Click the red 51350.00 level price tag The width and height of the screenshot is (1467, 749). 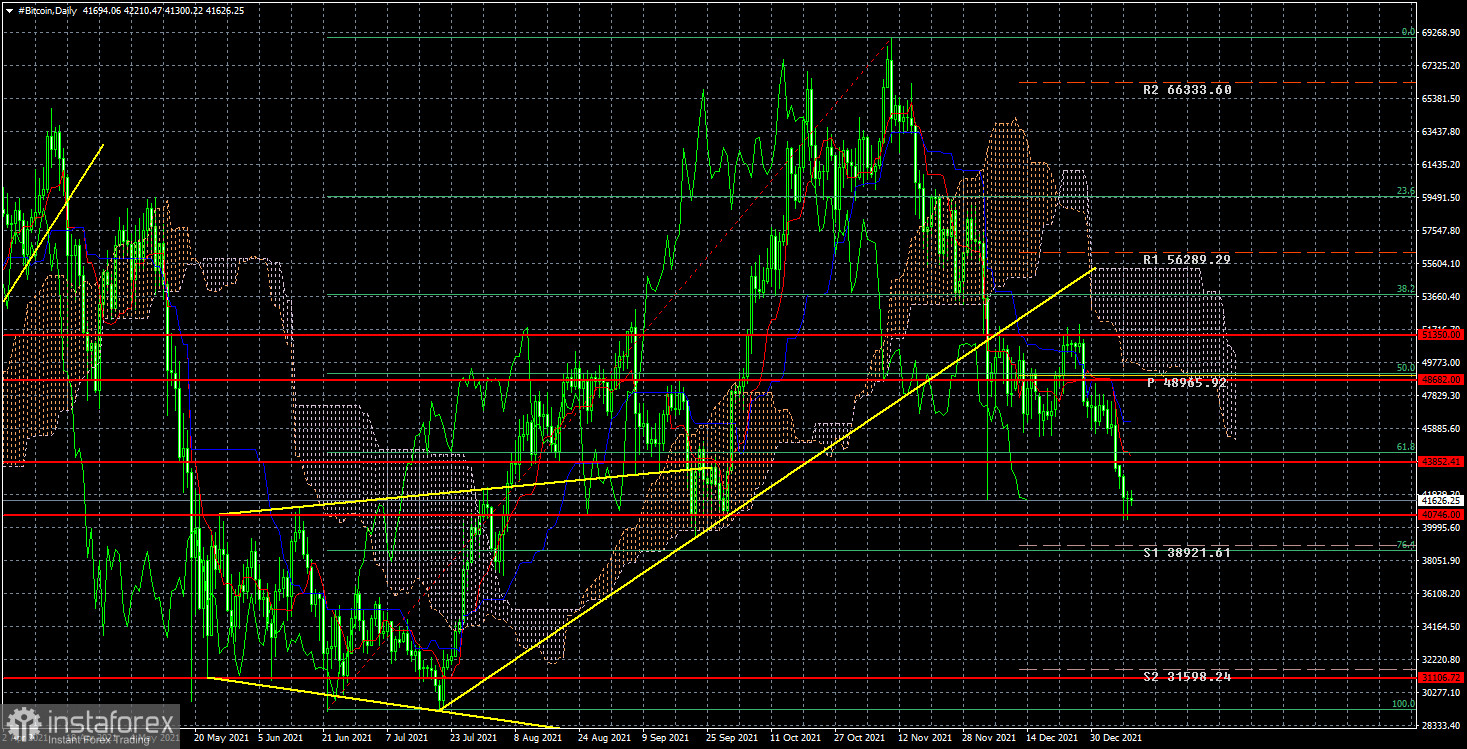[x=1442, y=335]
